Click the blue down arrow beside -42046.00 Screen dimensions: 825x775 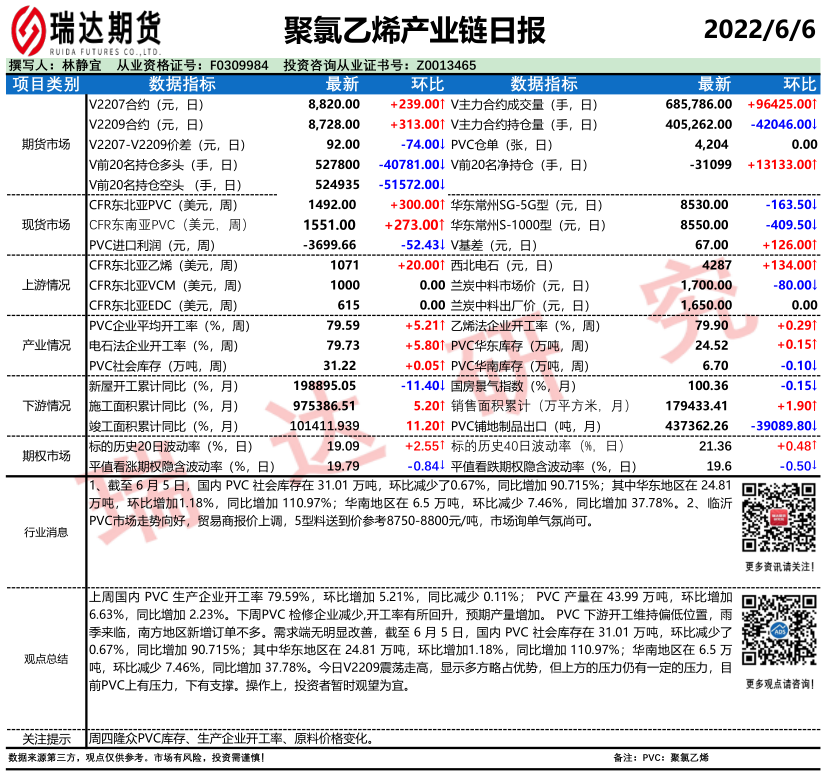(814, 124)
